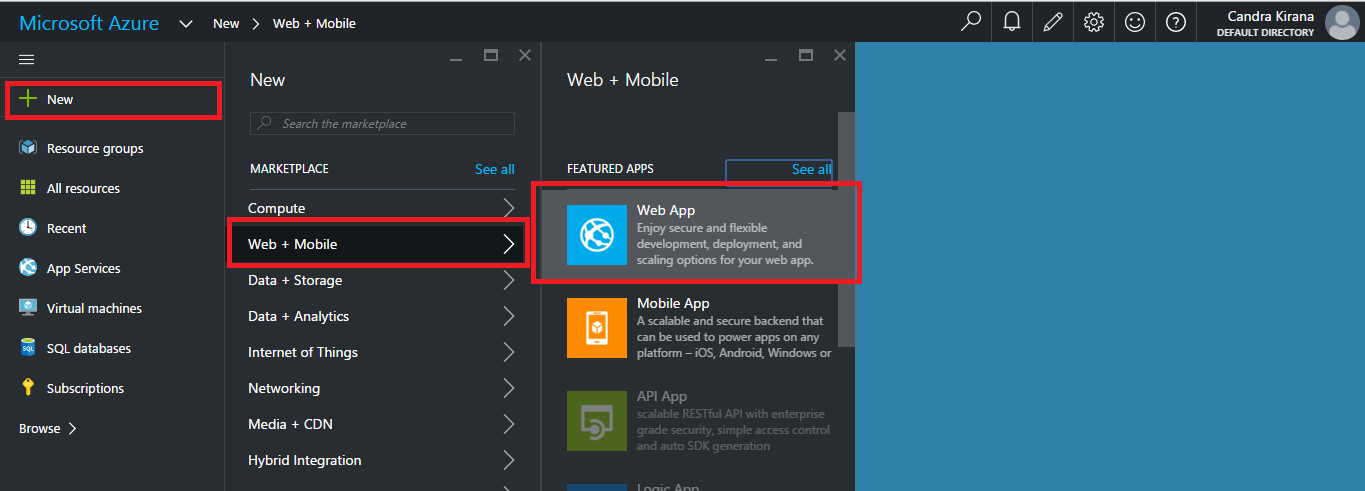Click the pencil edit dashboard icon
This screenshot has width=1365, height=491.
1052,22
